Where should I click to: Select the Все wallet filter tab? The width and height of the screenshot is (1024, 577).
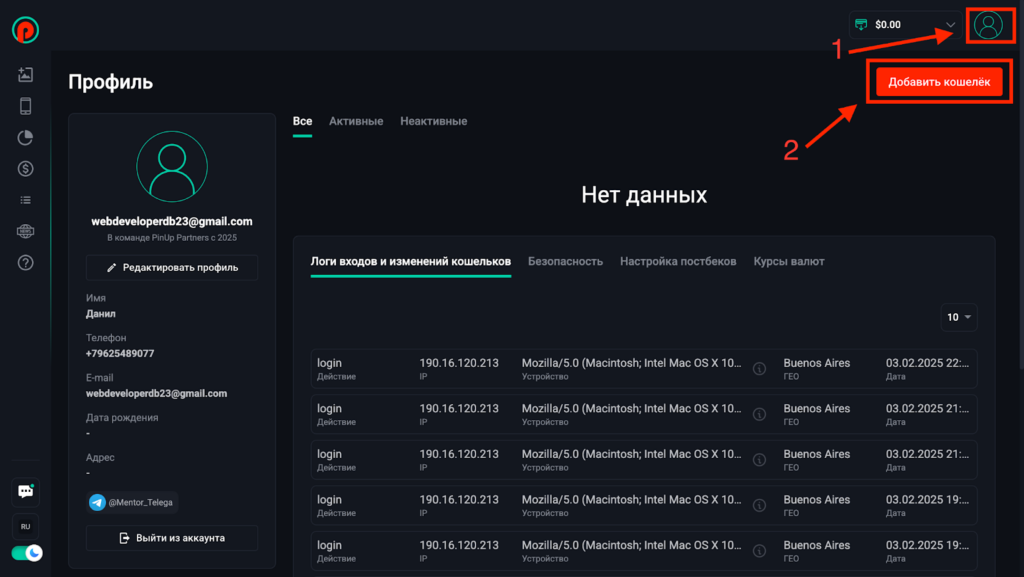pyautogui.click(x=302, y=121)
